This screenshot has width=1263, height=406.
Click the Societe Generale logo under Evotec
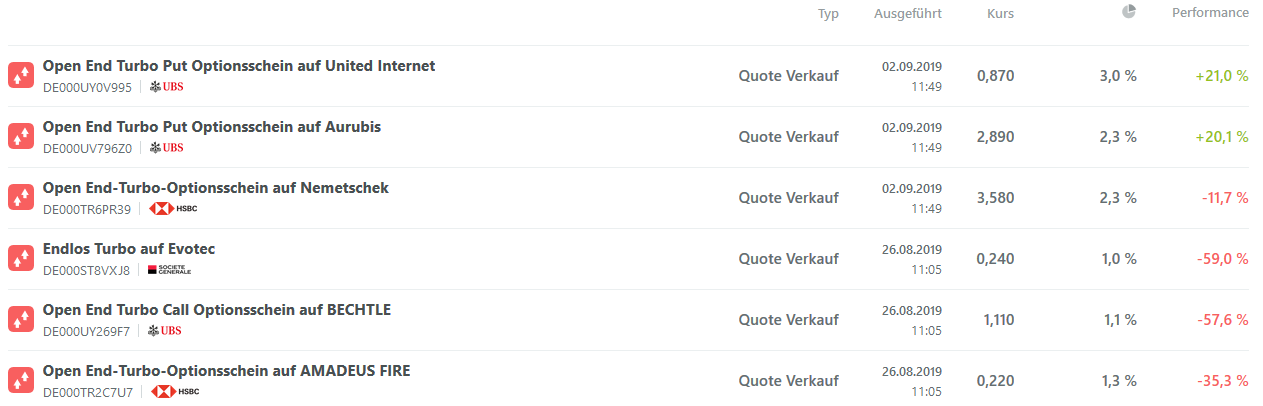tap(168, 270)
